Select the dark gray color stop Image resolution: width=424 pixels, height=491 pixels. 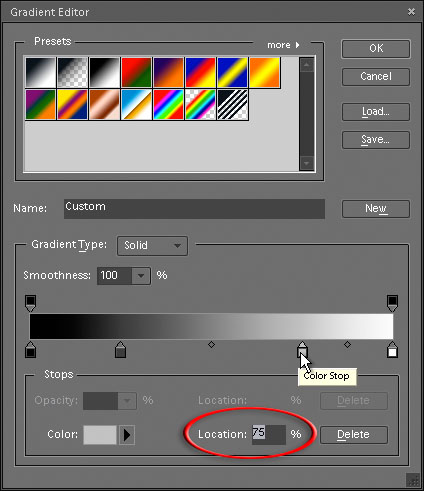[x=120, y=350]
